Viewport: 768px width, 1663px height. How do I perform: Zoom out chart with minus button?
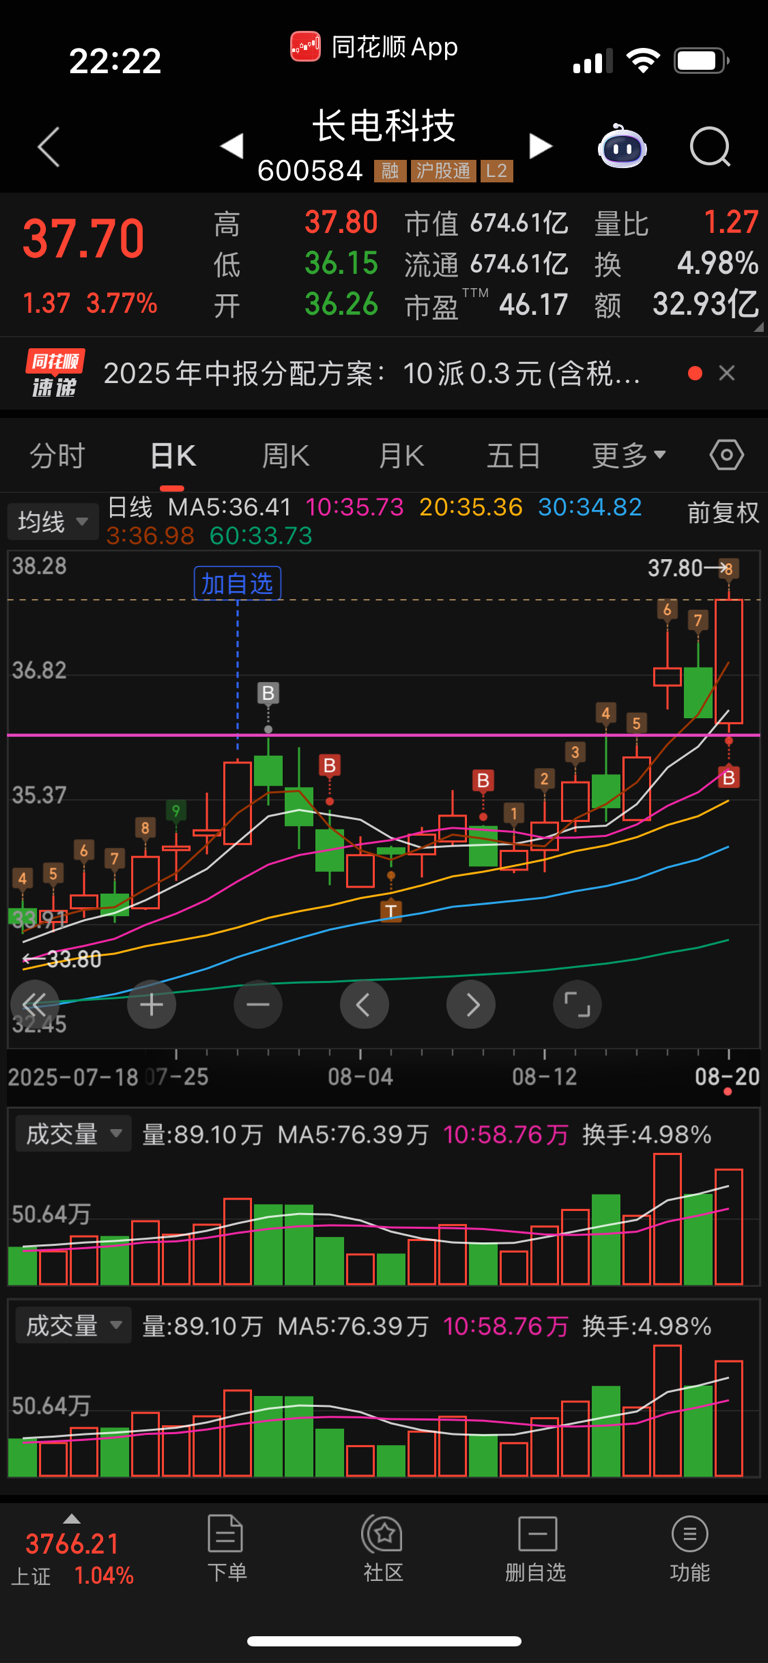click(258, 1004)
